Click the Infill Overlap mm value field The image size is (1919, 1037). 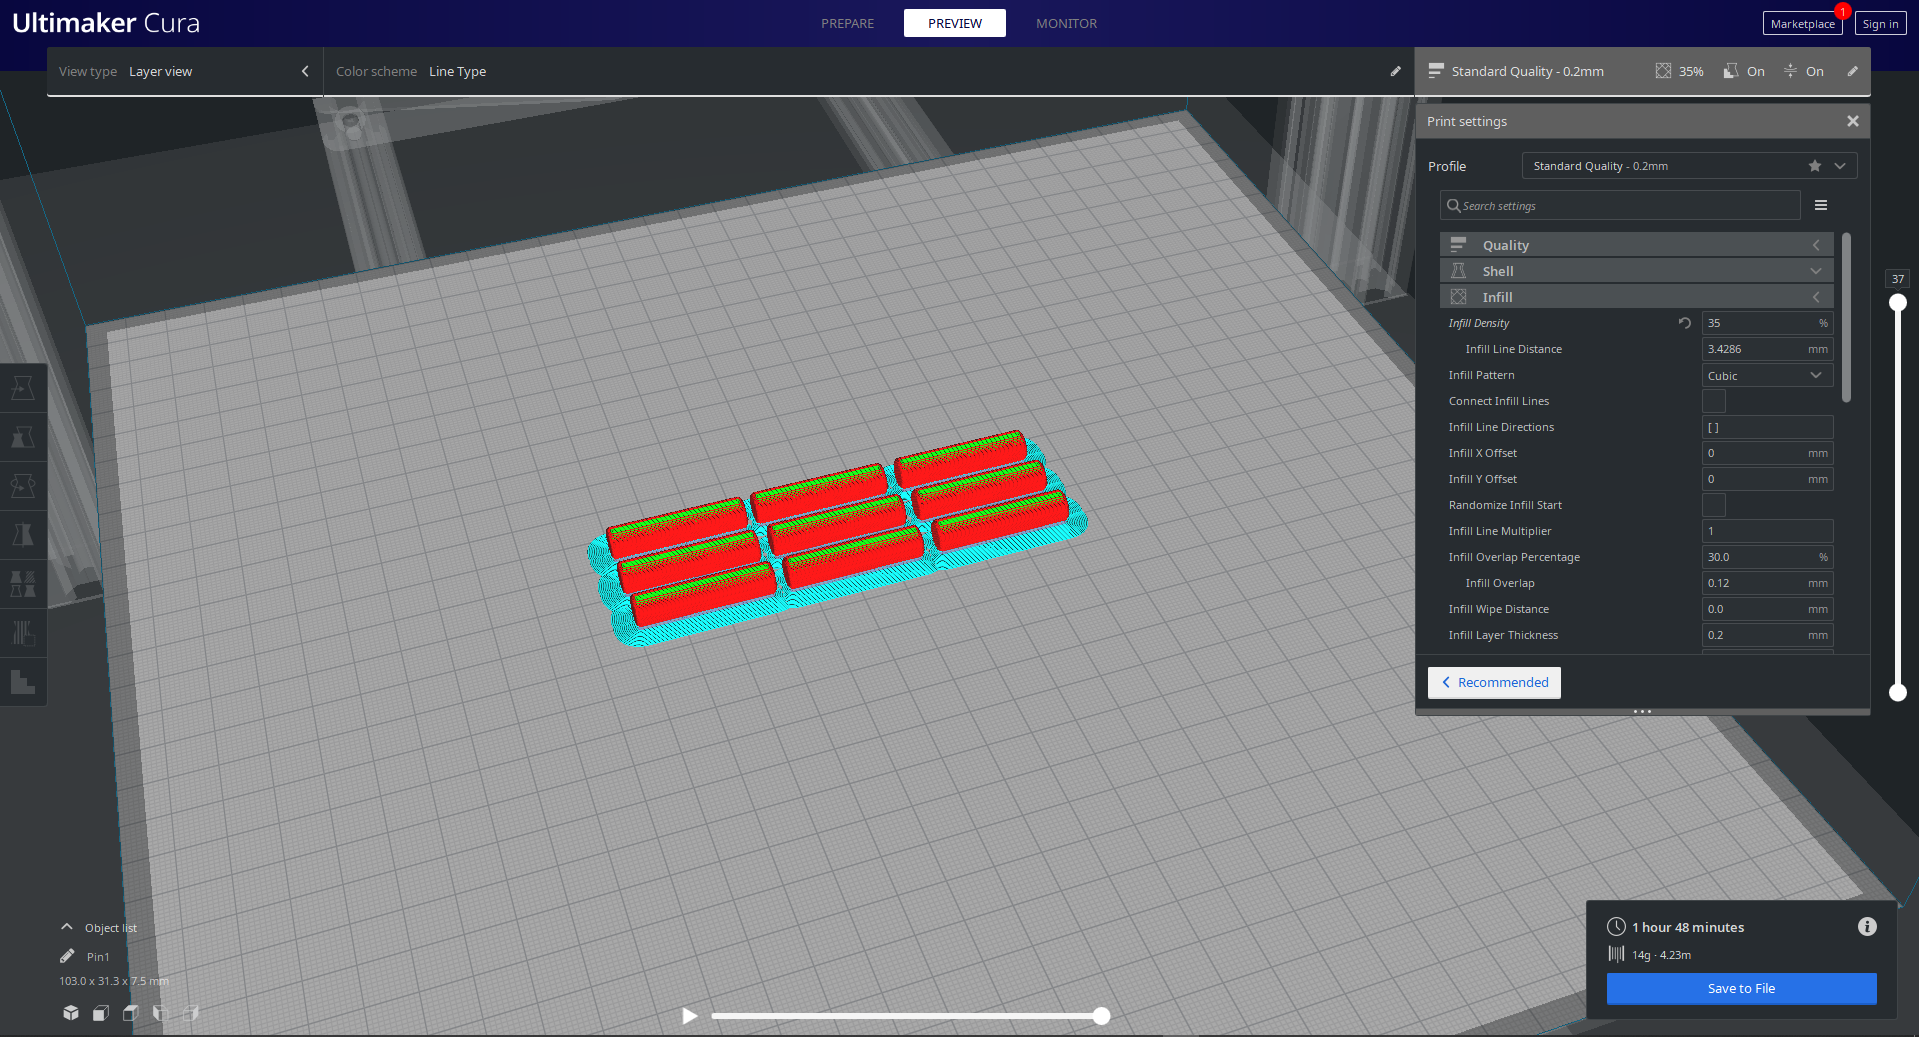1767,583
